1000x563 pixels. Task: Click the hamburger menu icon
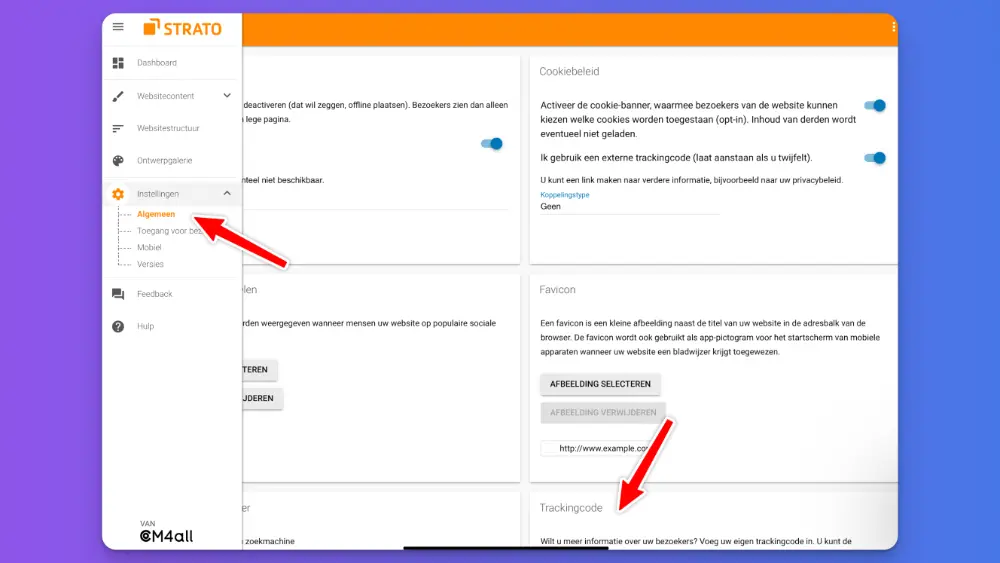pos(118,27)
